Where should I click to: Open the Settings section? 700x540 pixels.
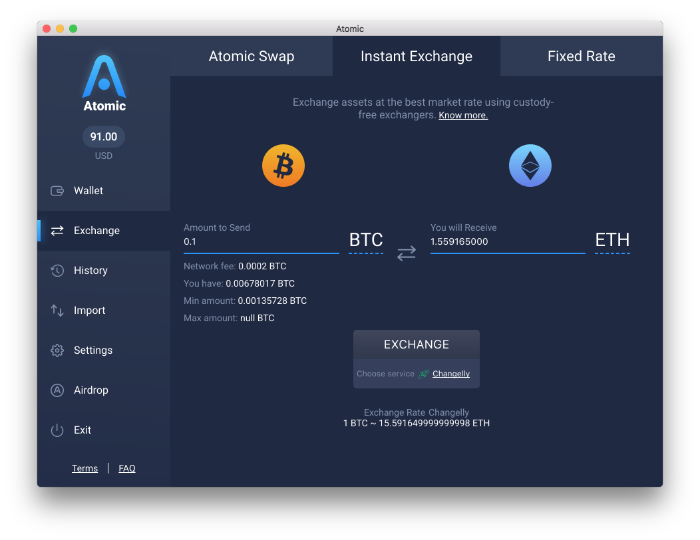tap(104, 350)
